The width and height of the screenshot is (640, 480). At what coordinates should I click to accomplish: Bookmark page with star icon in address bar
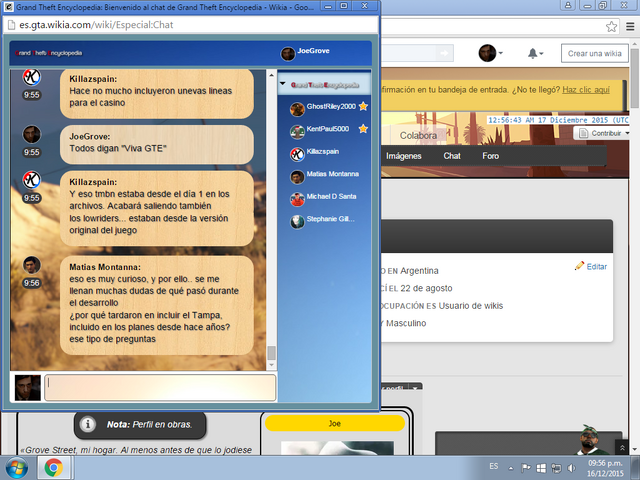(611, 27)
